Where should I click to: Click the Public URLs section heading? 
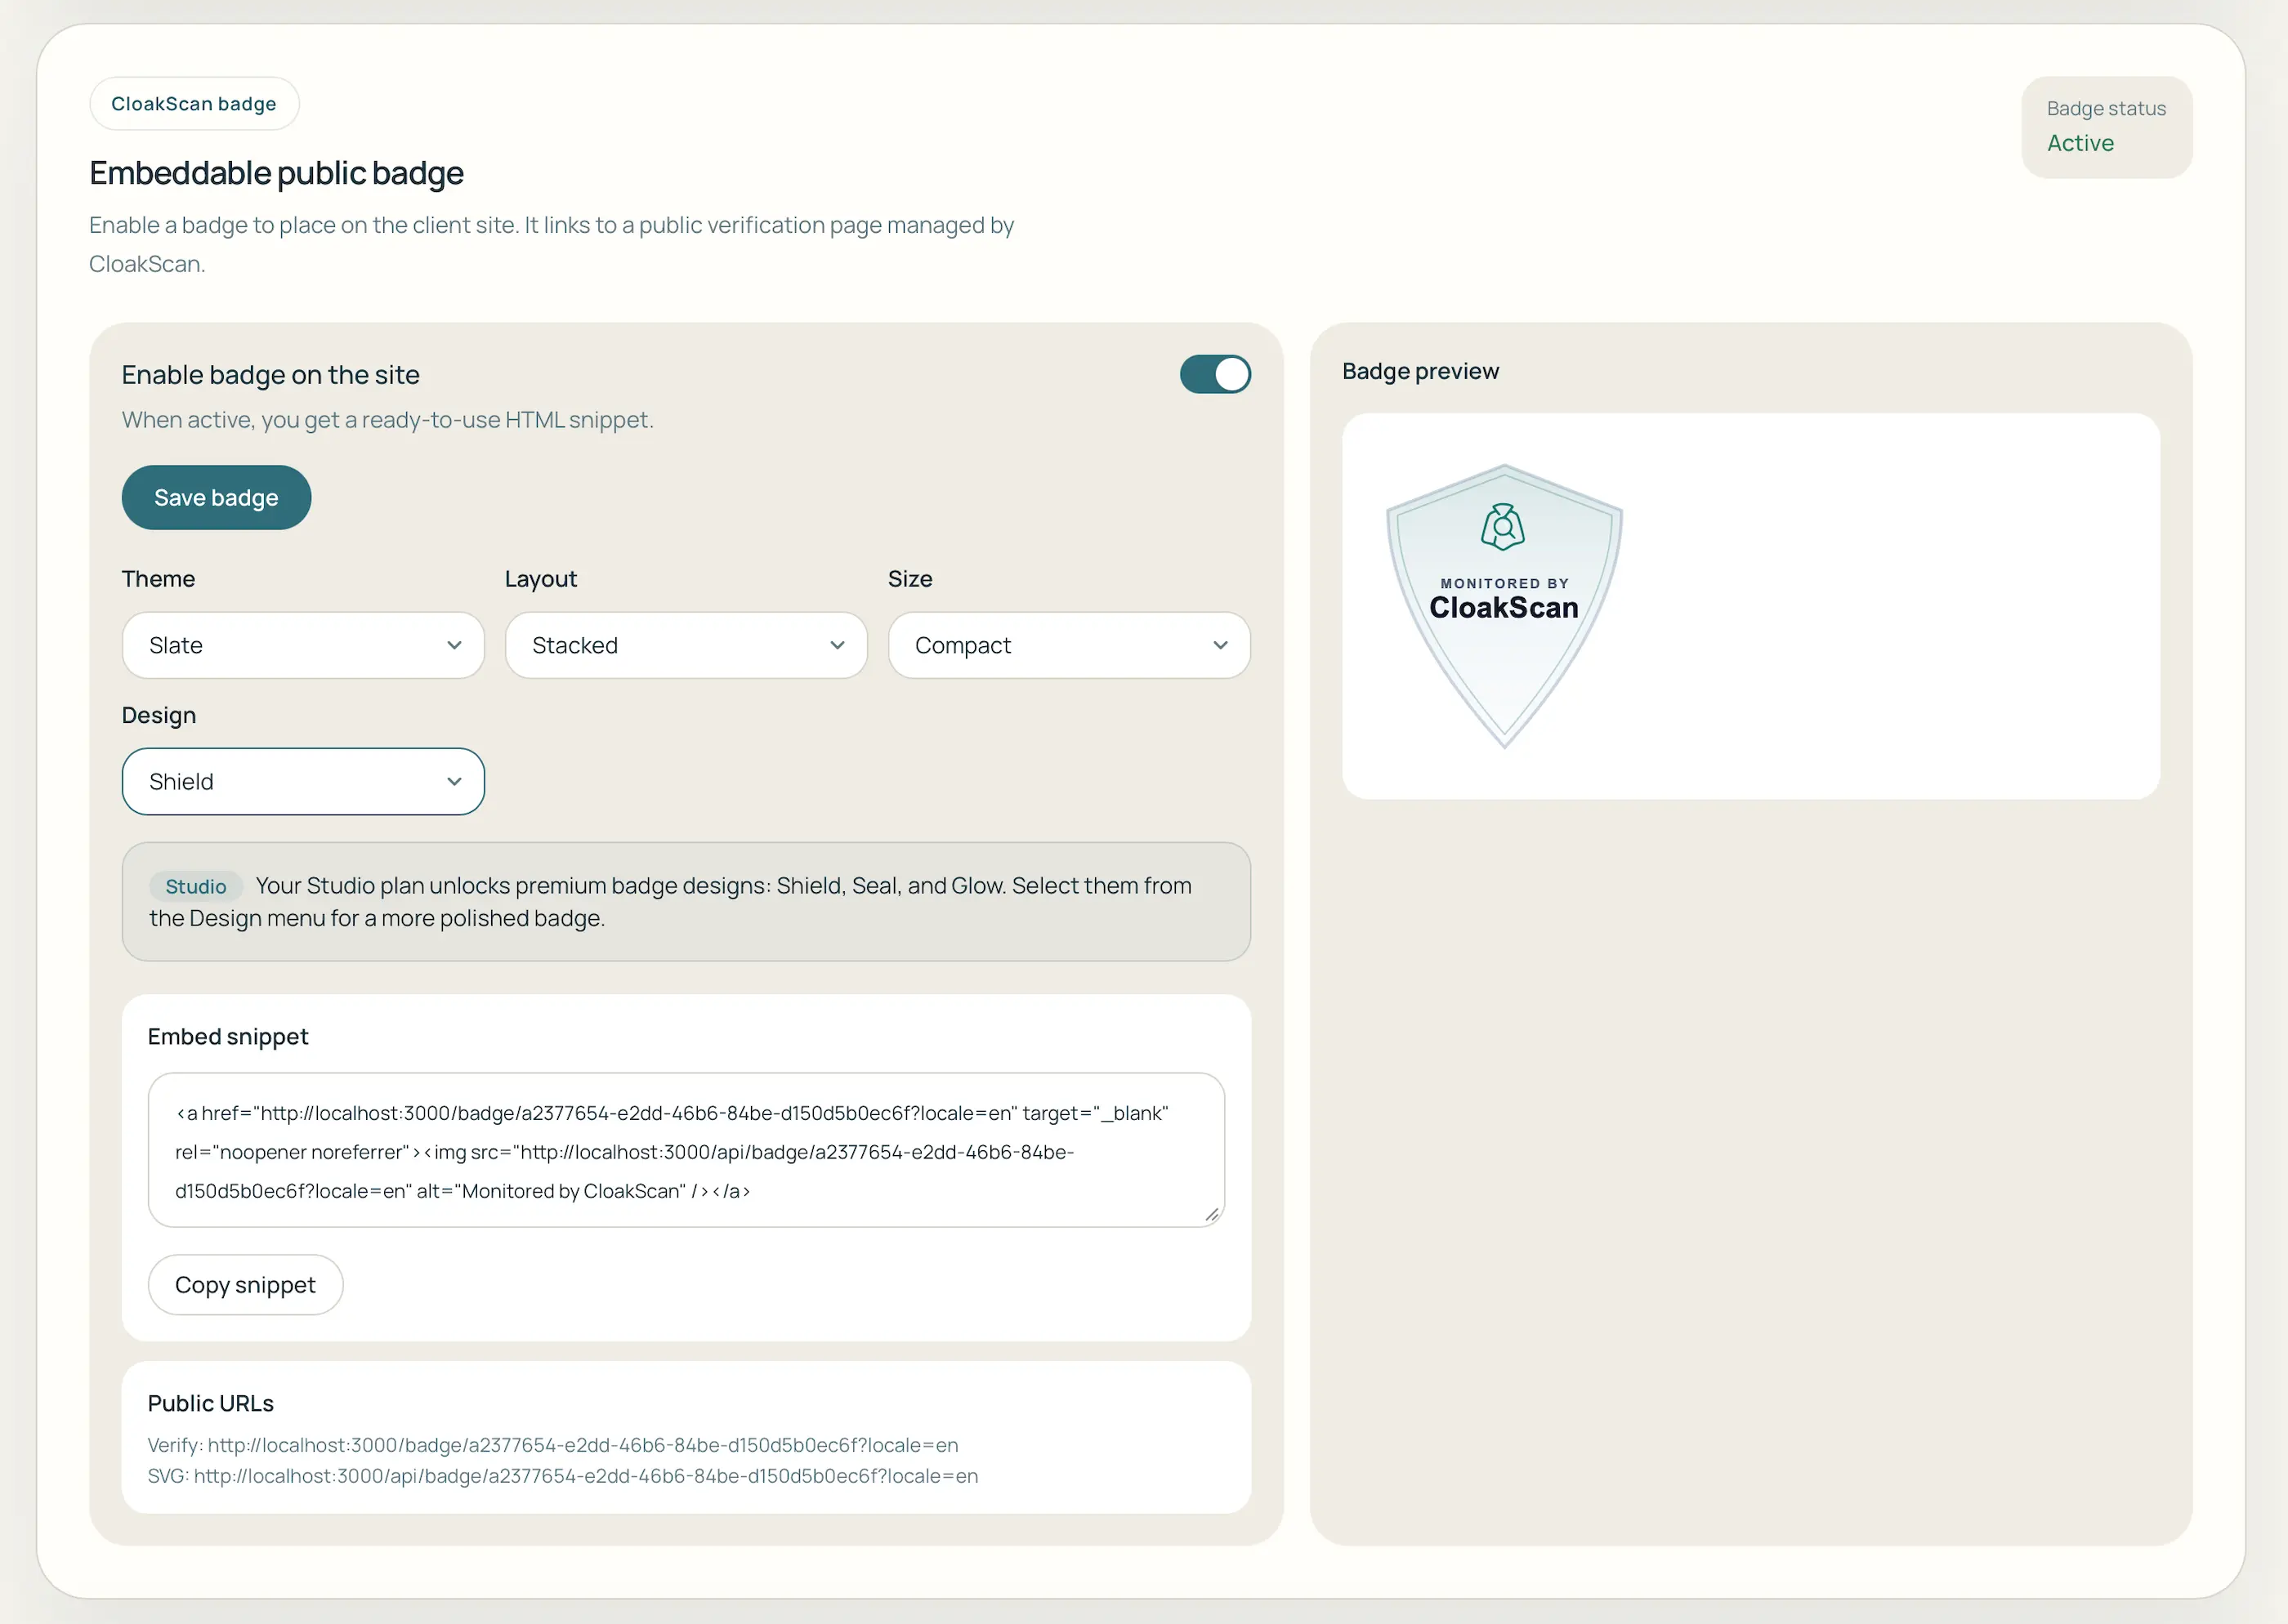(x=211, y=1403)
